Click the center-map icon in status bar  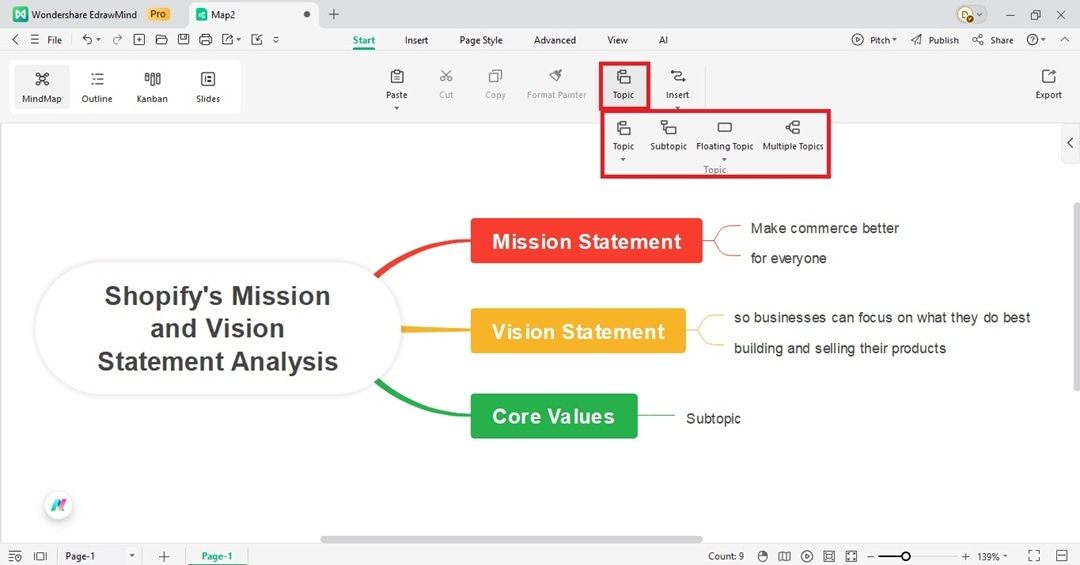pyautogui.click(x=851, y=556)
